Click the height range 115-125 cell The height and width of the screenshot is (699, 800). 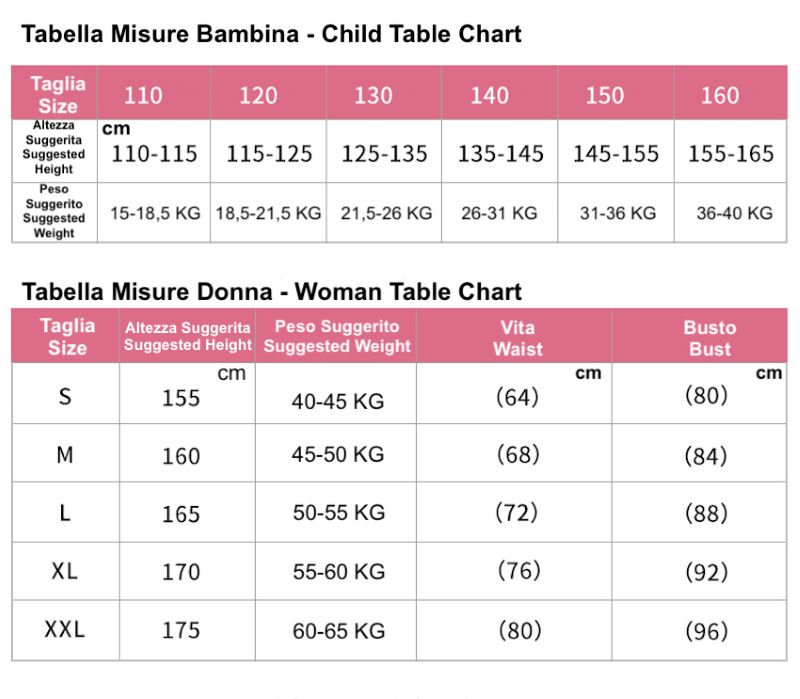[x=269, y=154]
